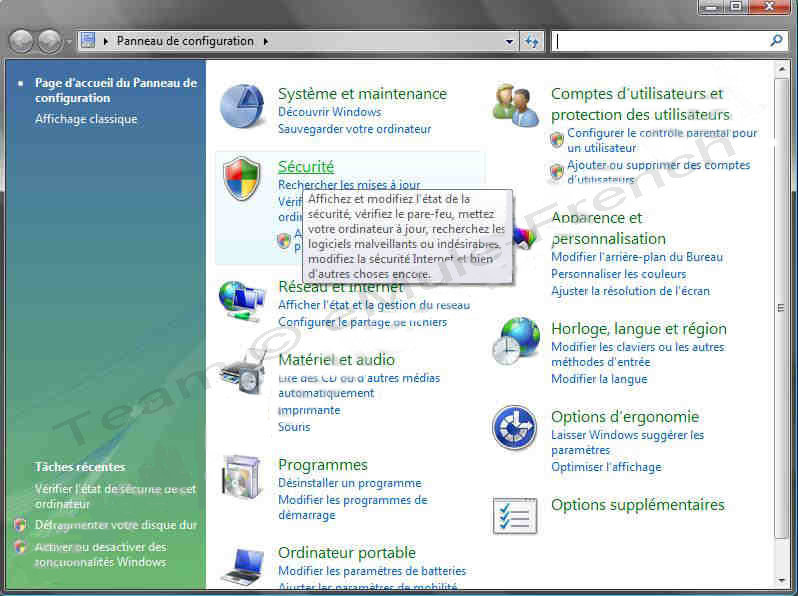798x596 pixels.
Task: Click the Options supplémentaires checklist icon
Action: coord(515,516)
